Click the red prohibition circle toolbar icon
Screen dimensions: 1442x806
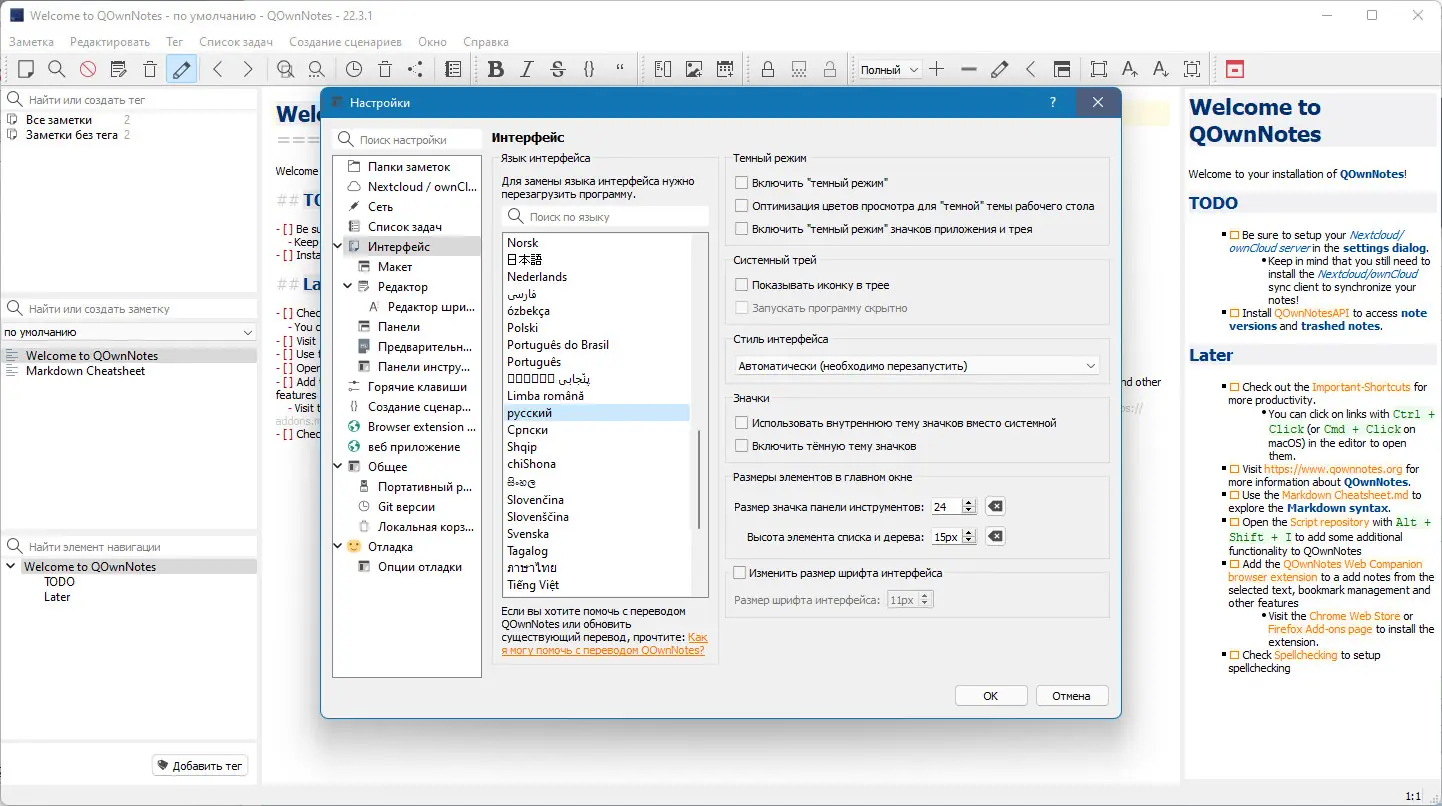pos(88,69)
